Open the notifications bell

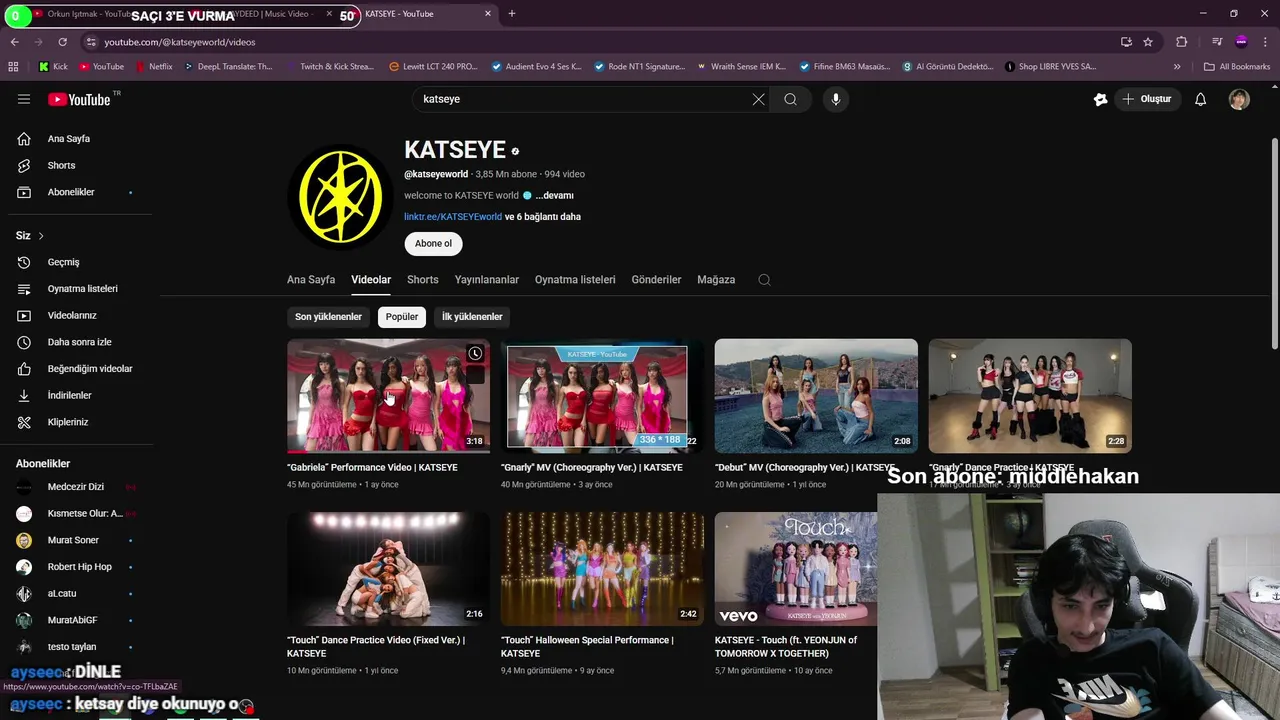[x=1201, y=99]
